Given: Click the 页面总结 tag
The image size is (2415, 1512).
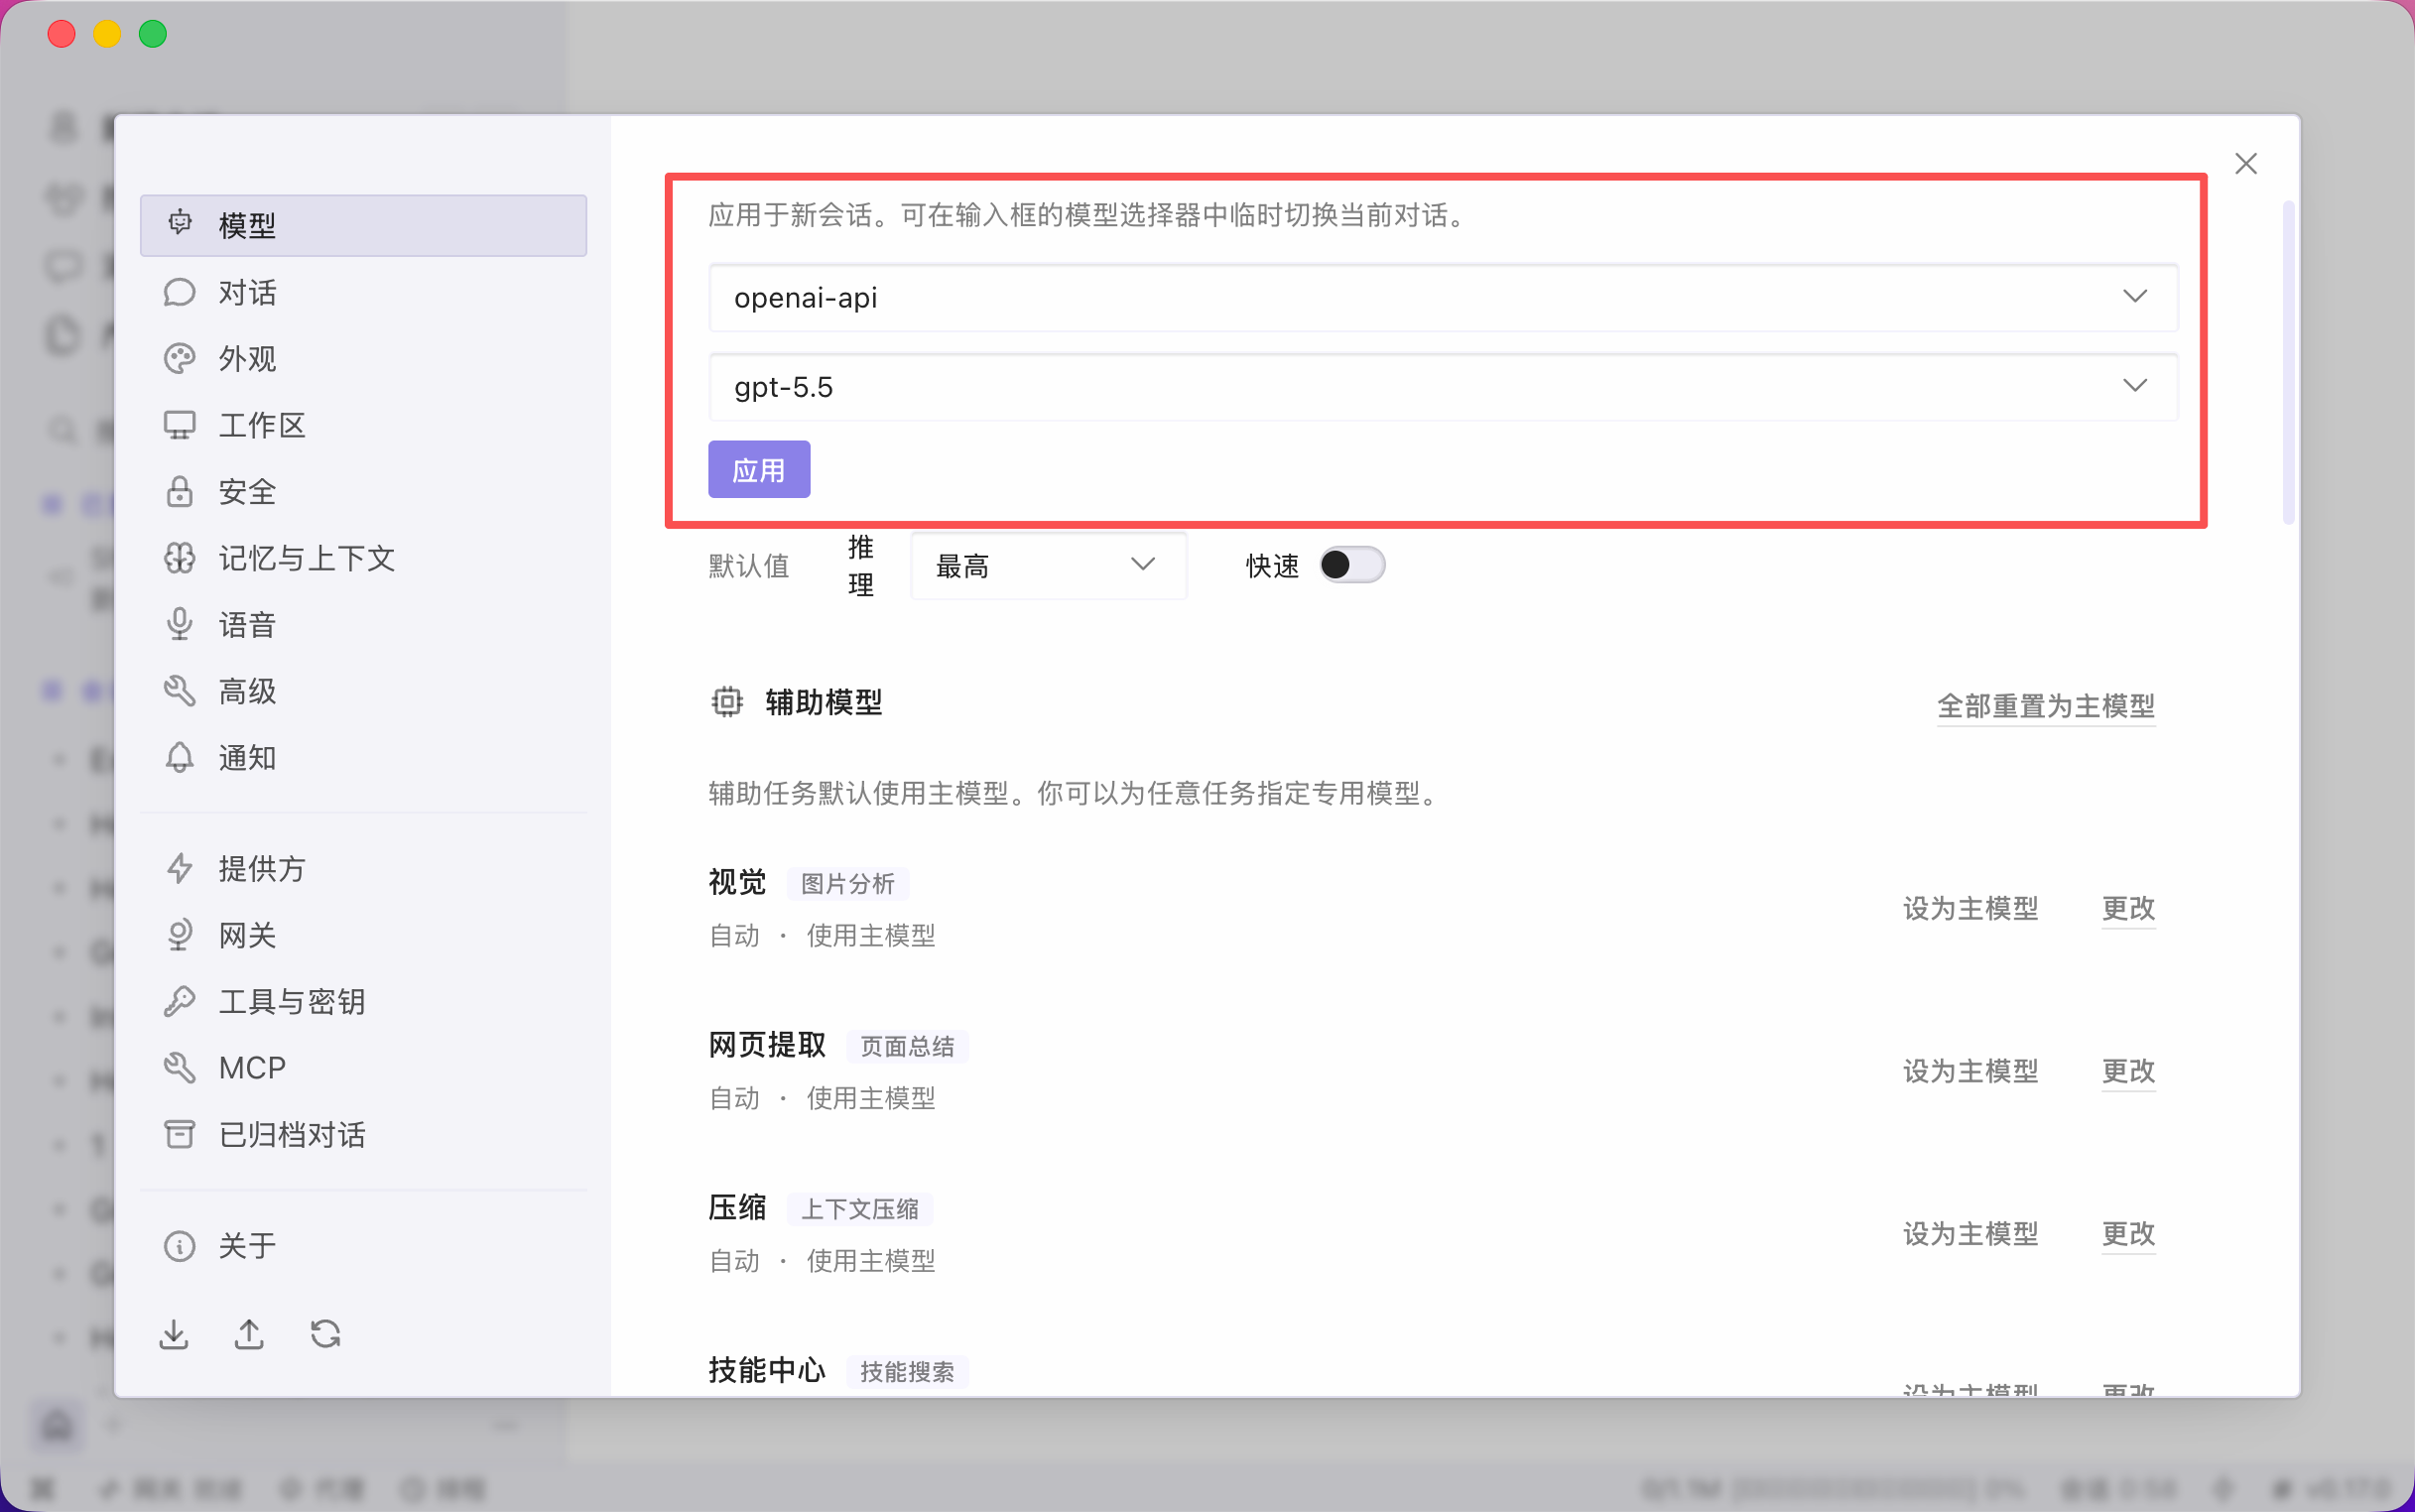Looking at the screenshot, I should [x=907, y=1047].
